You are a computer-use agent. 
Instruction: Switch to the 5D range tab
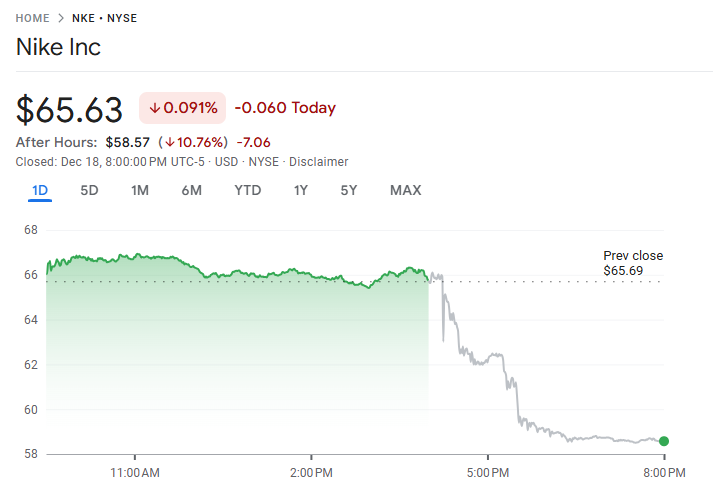point(89,190)
